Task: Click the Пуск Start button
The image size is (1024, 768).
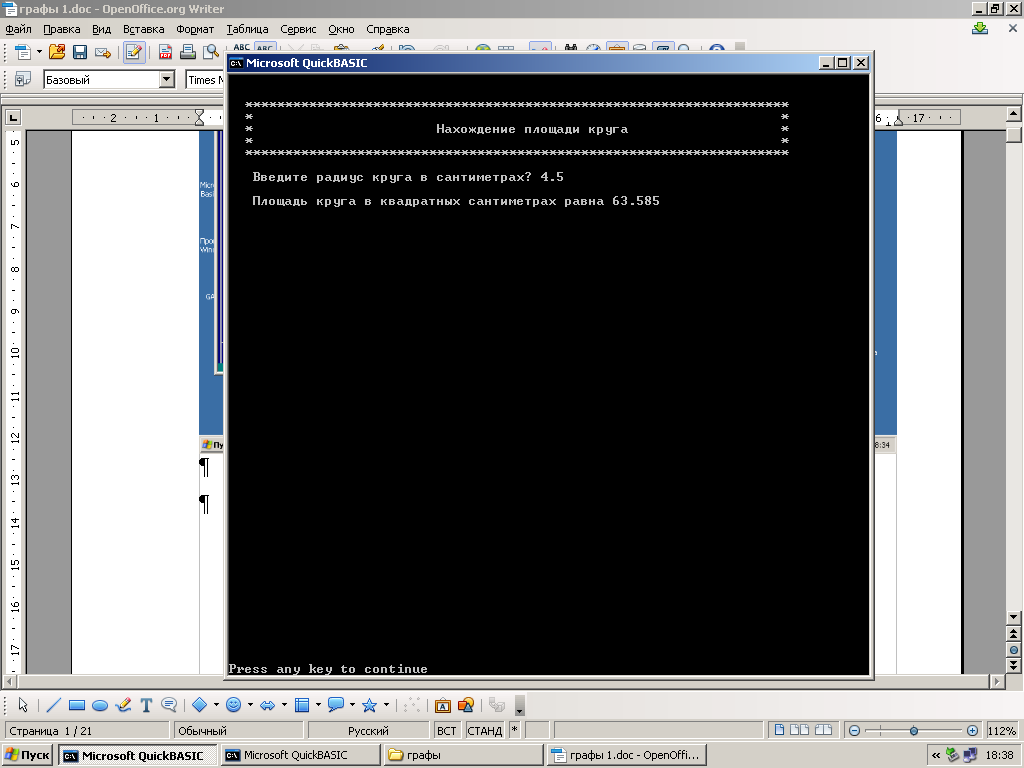Action: coord(27,756)
